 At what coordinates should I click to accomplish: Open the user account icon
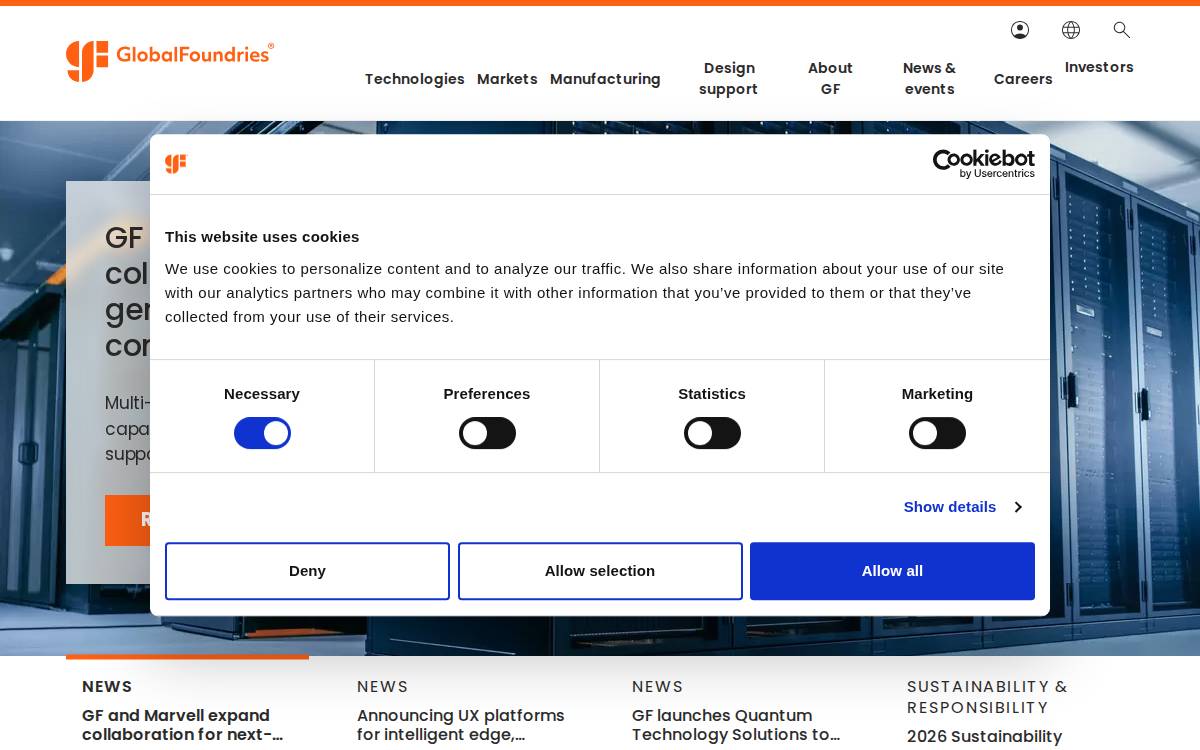pyautogui.click(x=1020, y=30)
